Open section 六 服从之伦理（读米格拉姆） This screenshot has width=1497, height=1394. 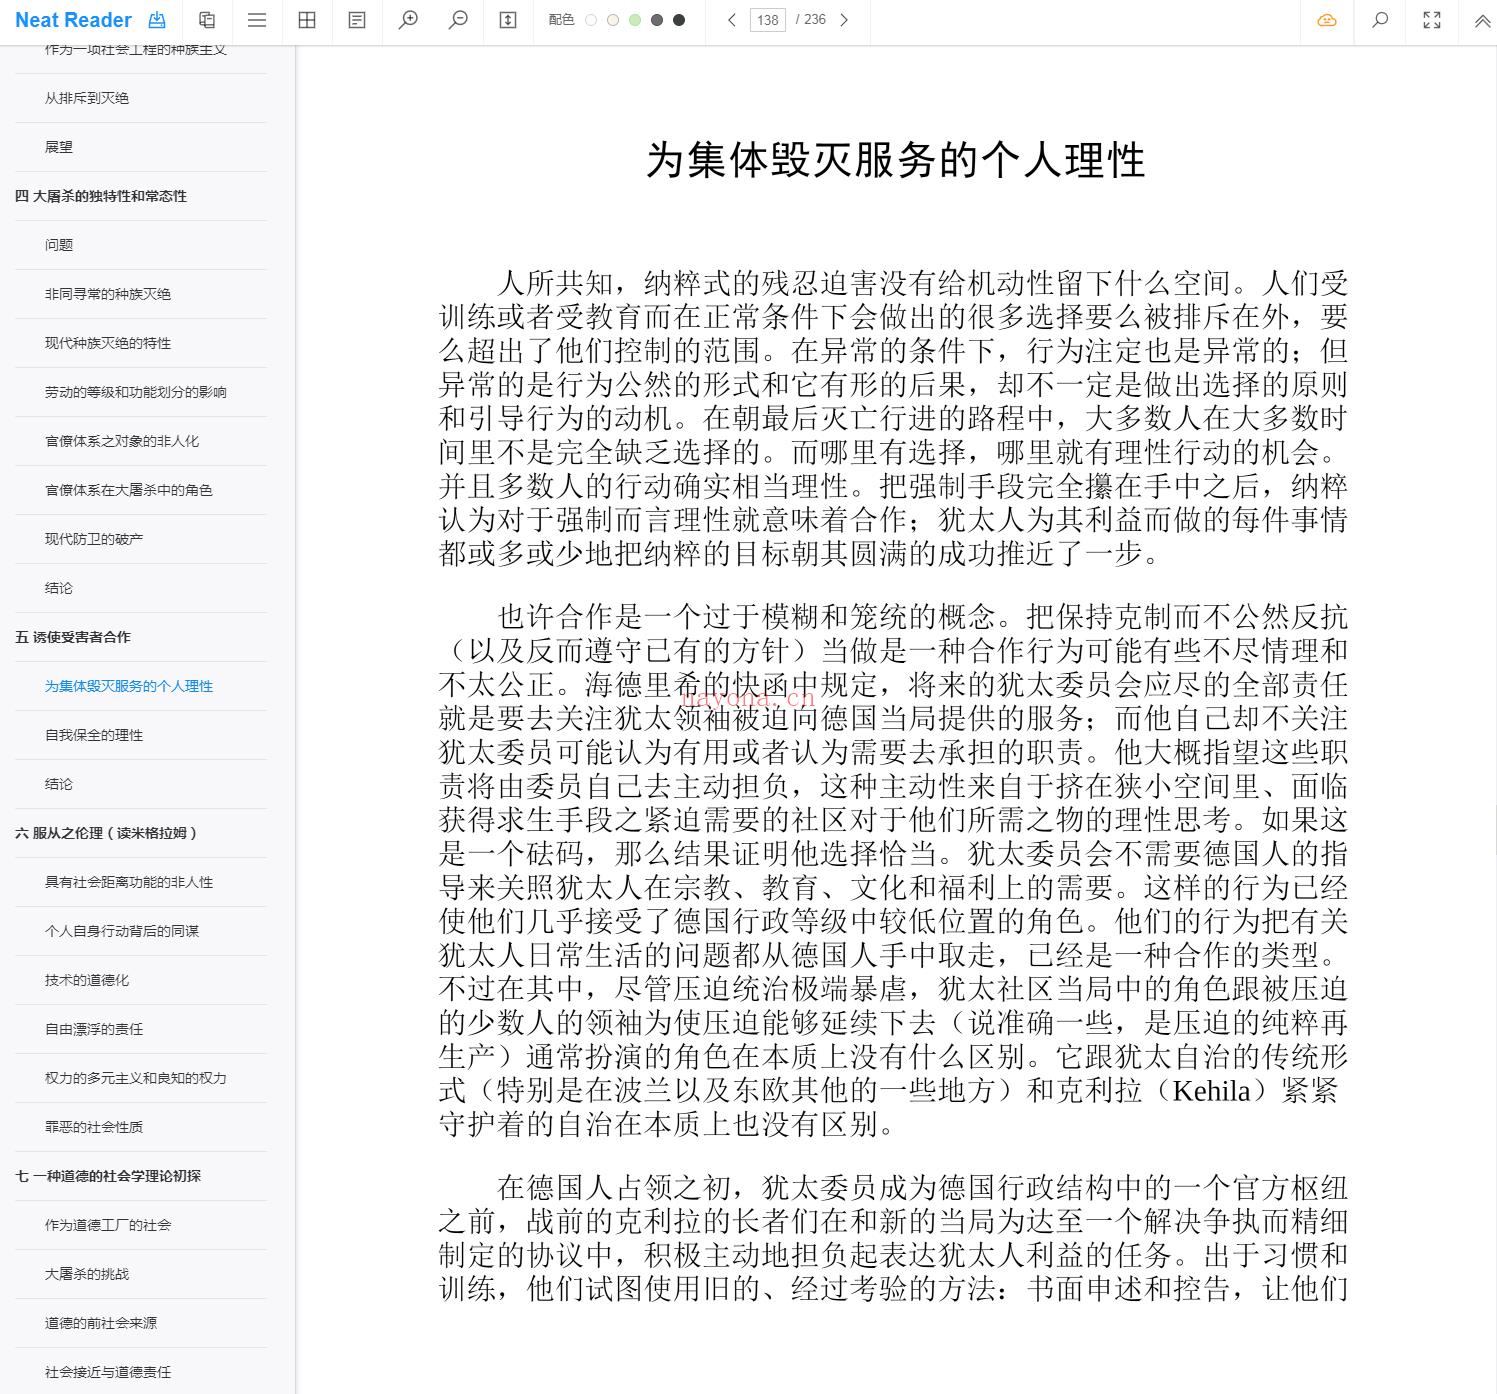click(107, 833)
